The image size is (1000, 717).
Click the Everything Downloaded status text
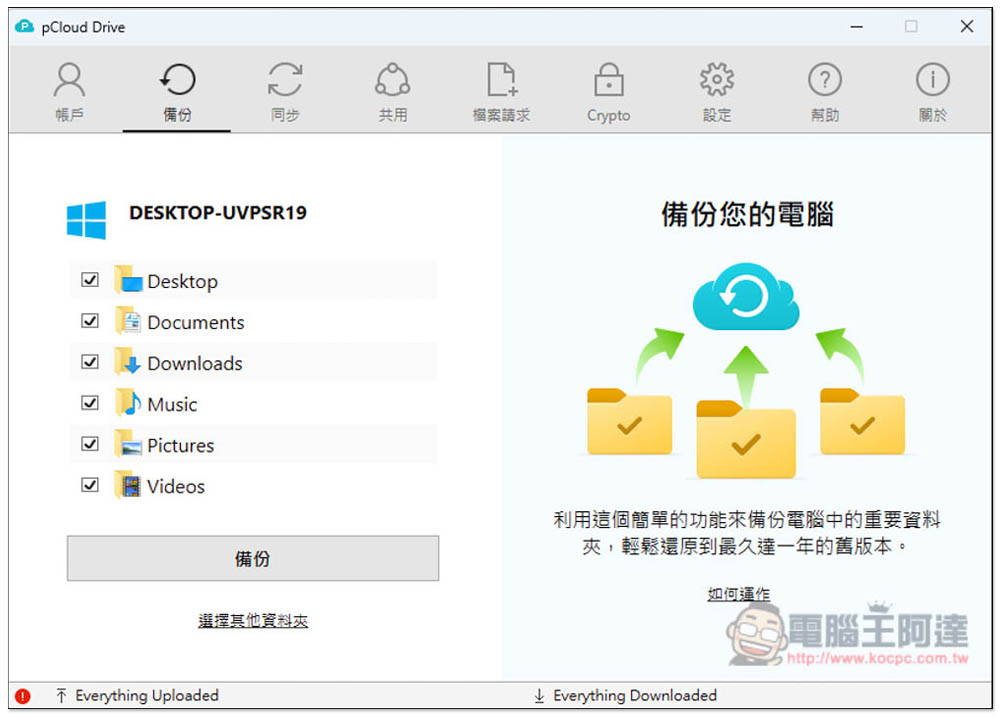click(635, 695)
